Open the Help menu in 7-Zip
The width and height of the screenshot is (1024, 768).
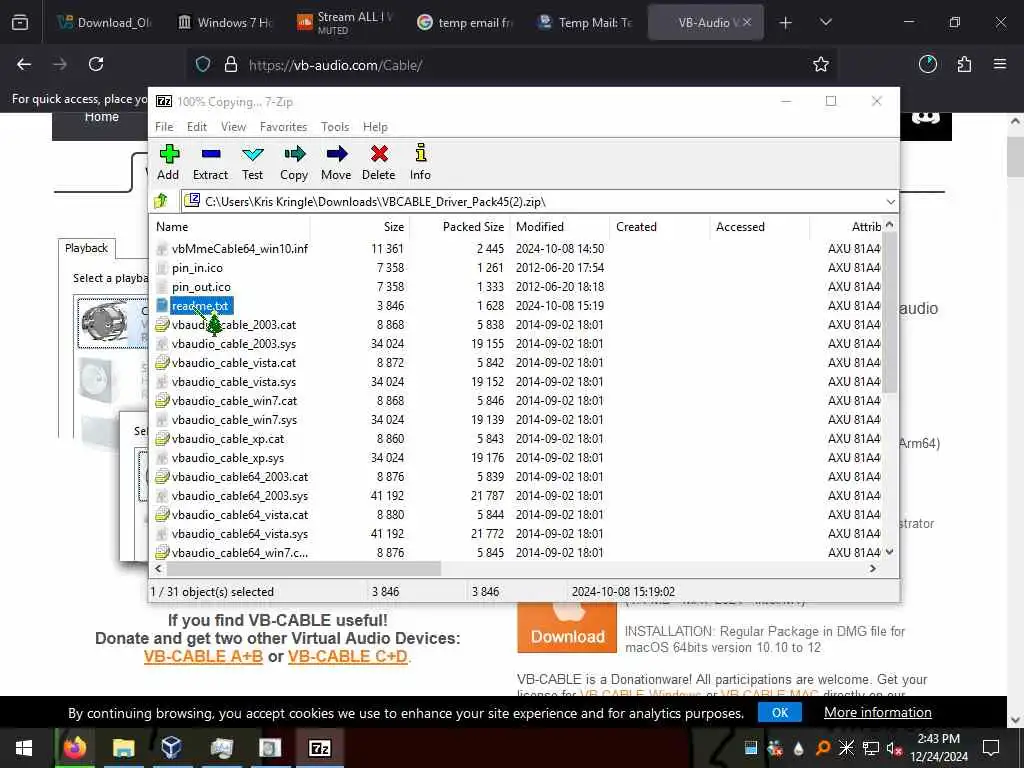375,127
